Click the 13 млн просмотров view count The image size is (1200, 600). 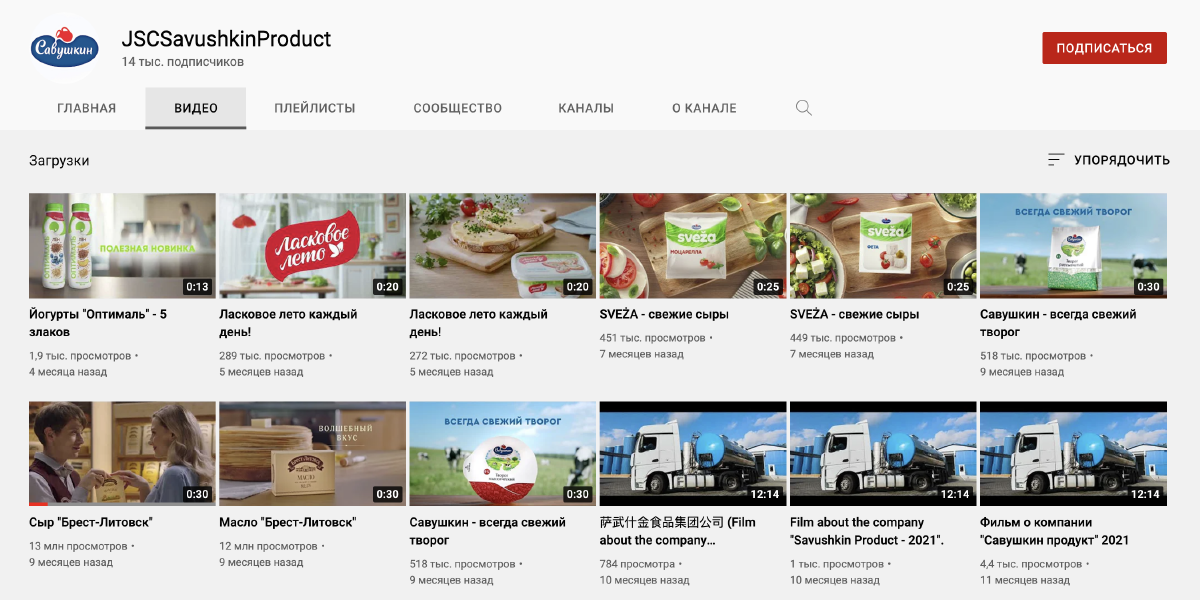[78, 547]
